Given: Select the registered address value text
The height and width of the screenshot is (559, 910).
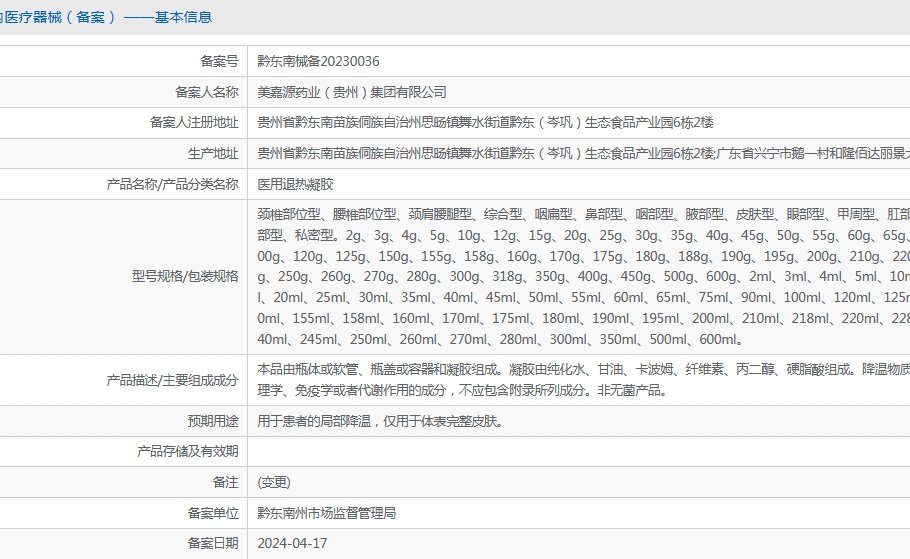Looking at the screenshot, I should (485, 122).
